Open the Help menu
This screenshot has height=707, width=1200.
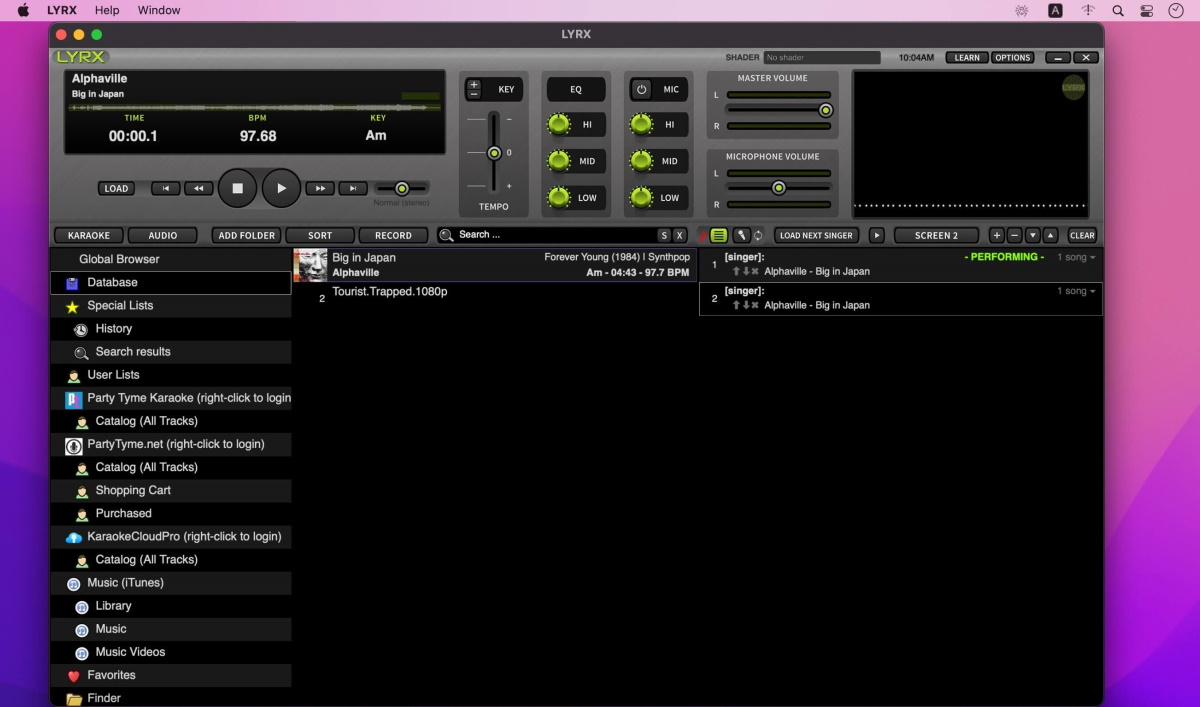[x=107, y=10]
